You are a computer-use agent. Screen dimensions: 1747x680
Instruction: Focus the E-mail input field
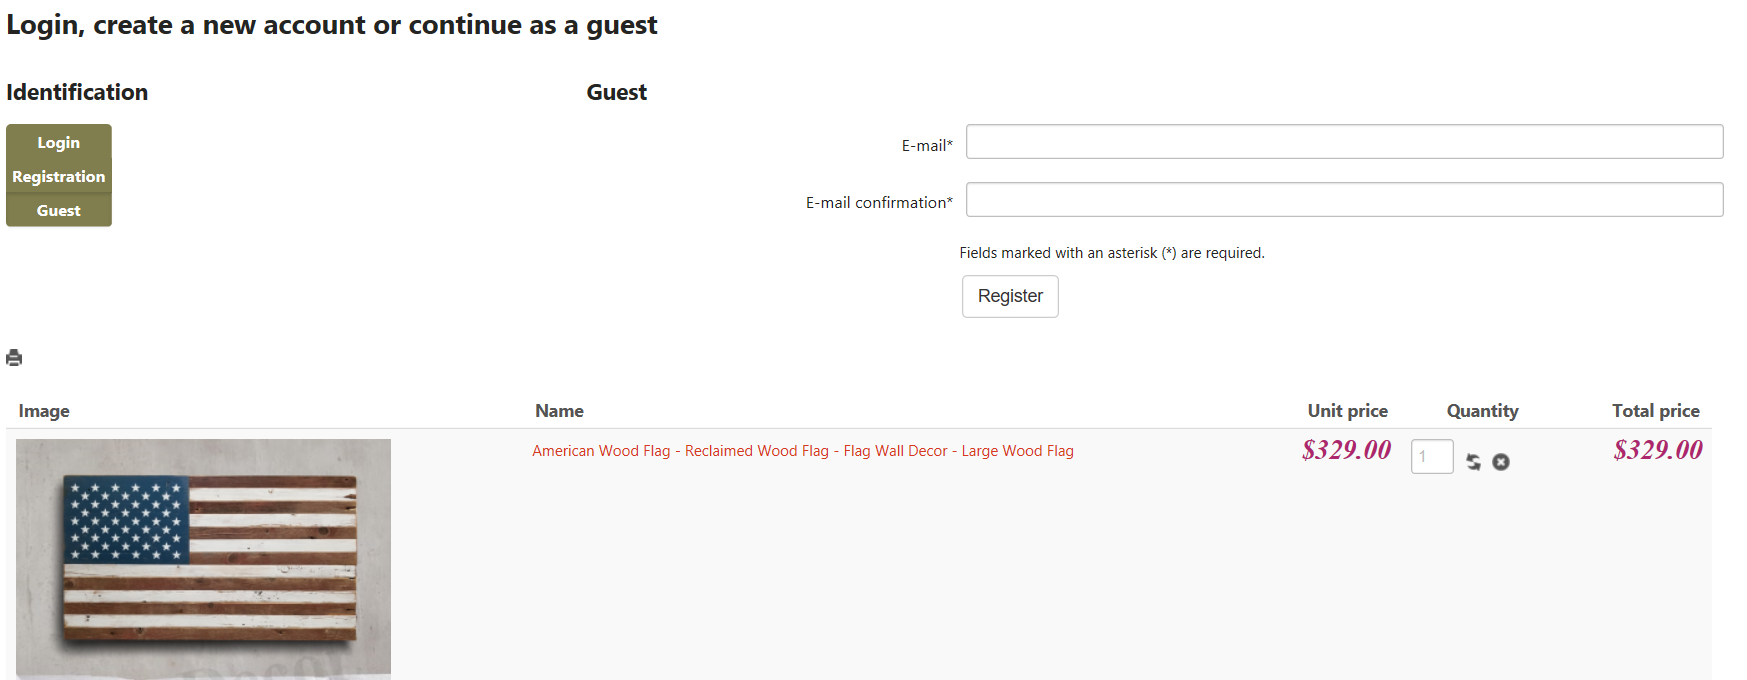[1343, 142]
